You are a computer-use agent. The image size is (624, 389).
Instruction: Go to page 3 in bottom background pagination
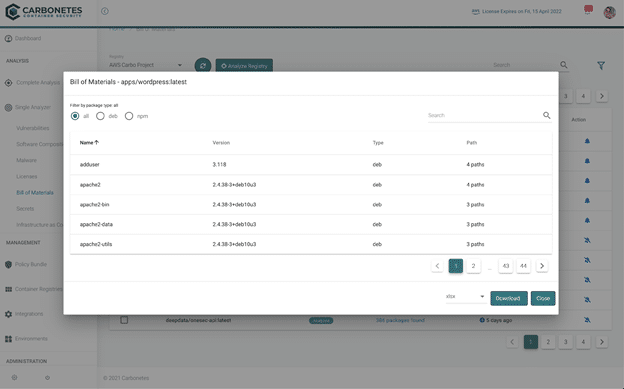point(566,342)
